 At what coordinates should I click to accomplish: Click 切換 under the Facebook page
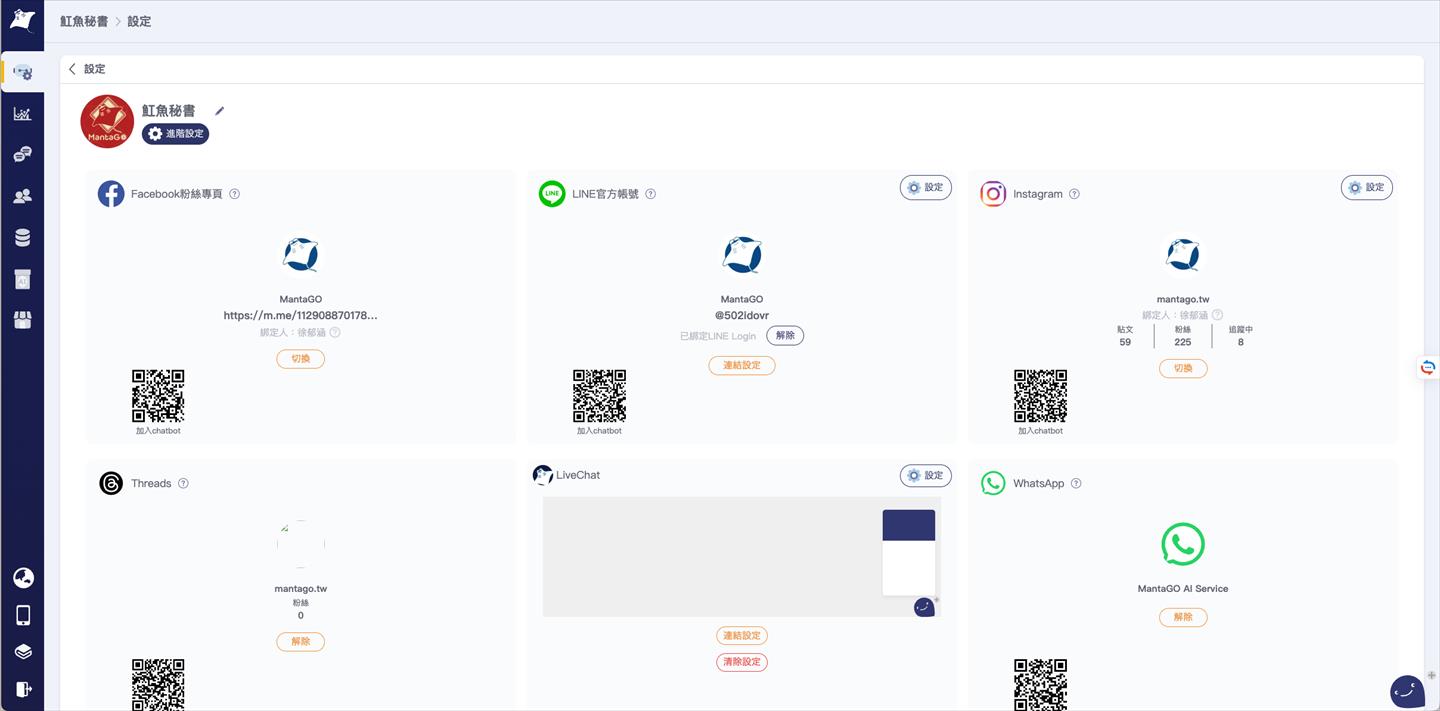(300, 359)
